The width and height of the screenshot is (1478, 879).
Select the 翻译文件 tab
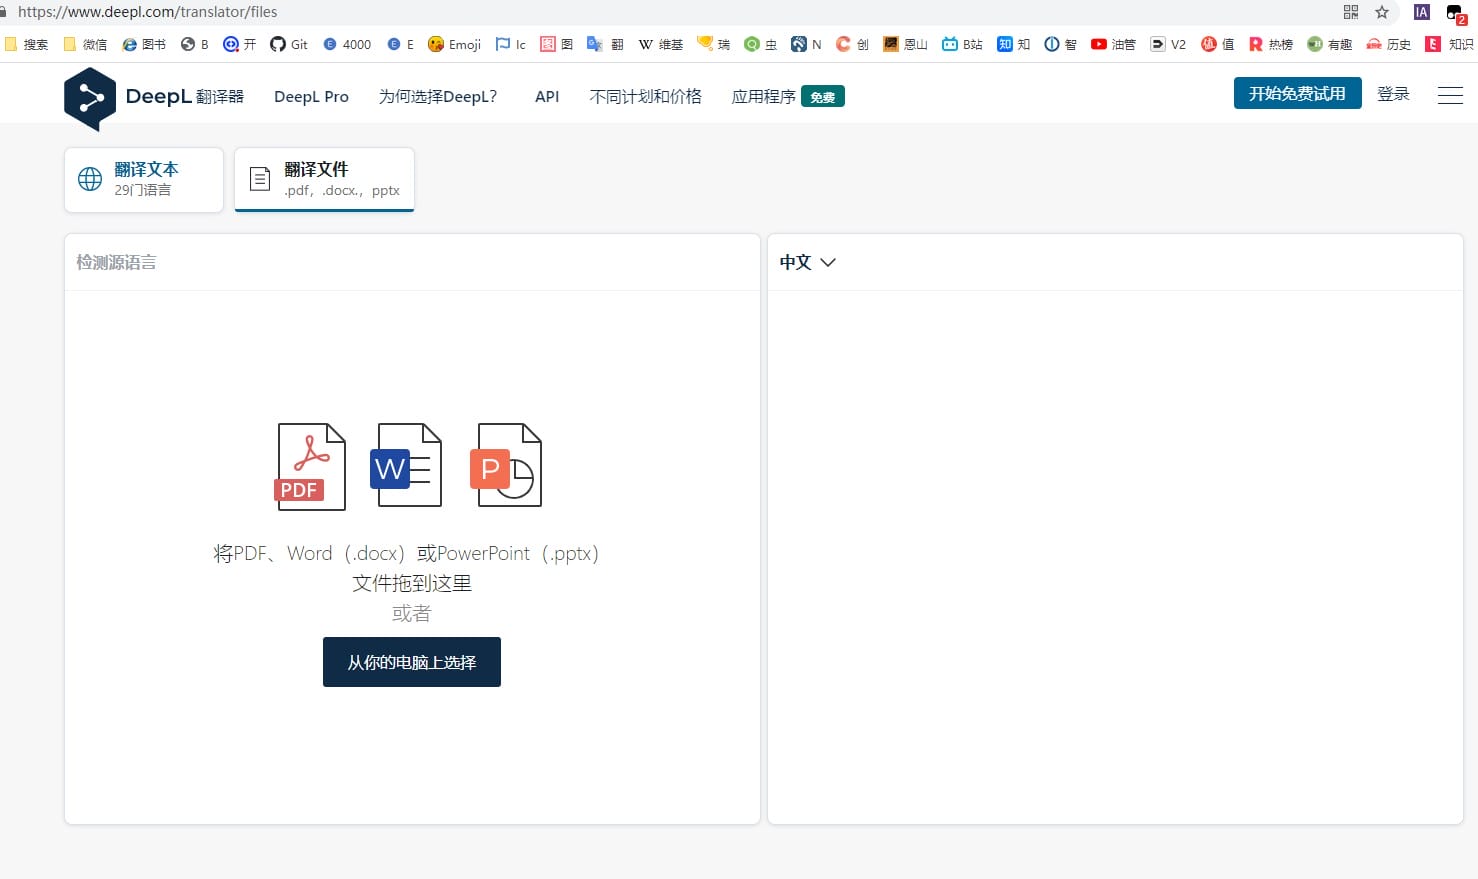click(x=324, y=180)
